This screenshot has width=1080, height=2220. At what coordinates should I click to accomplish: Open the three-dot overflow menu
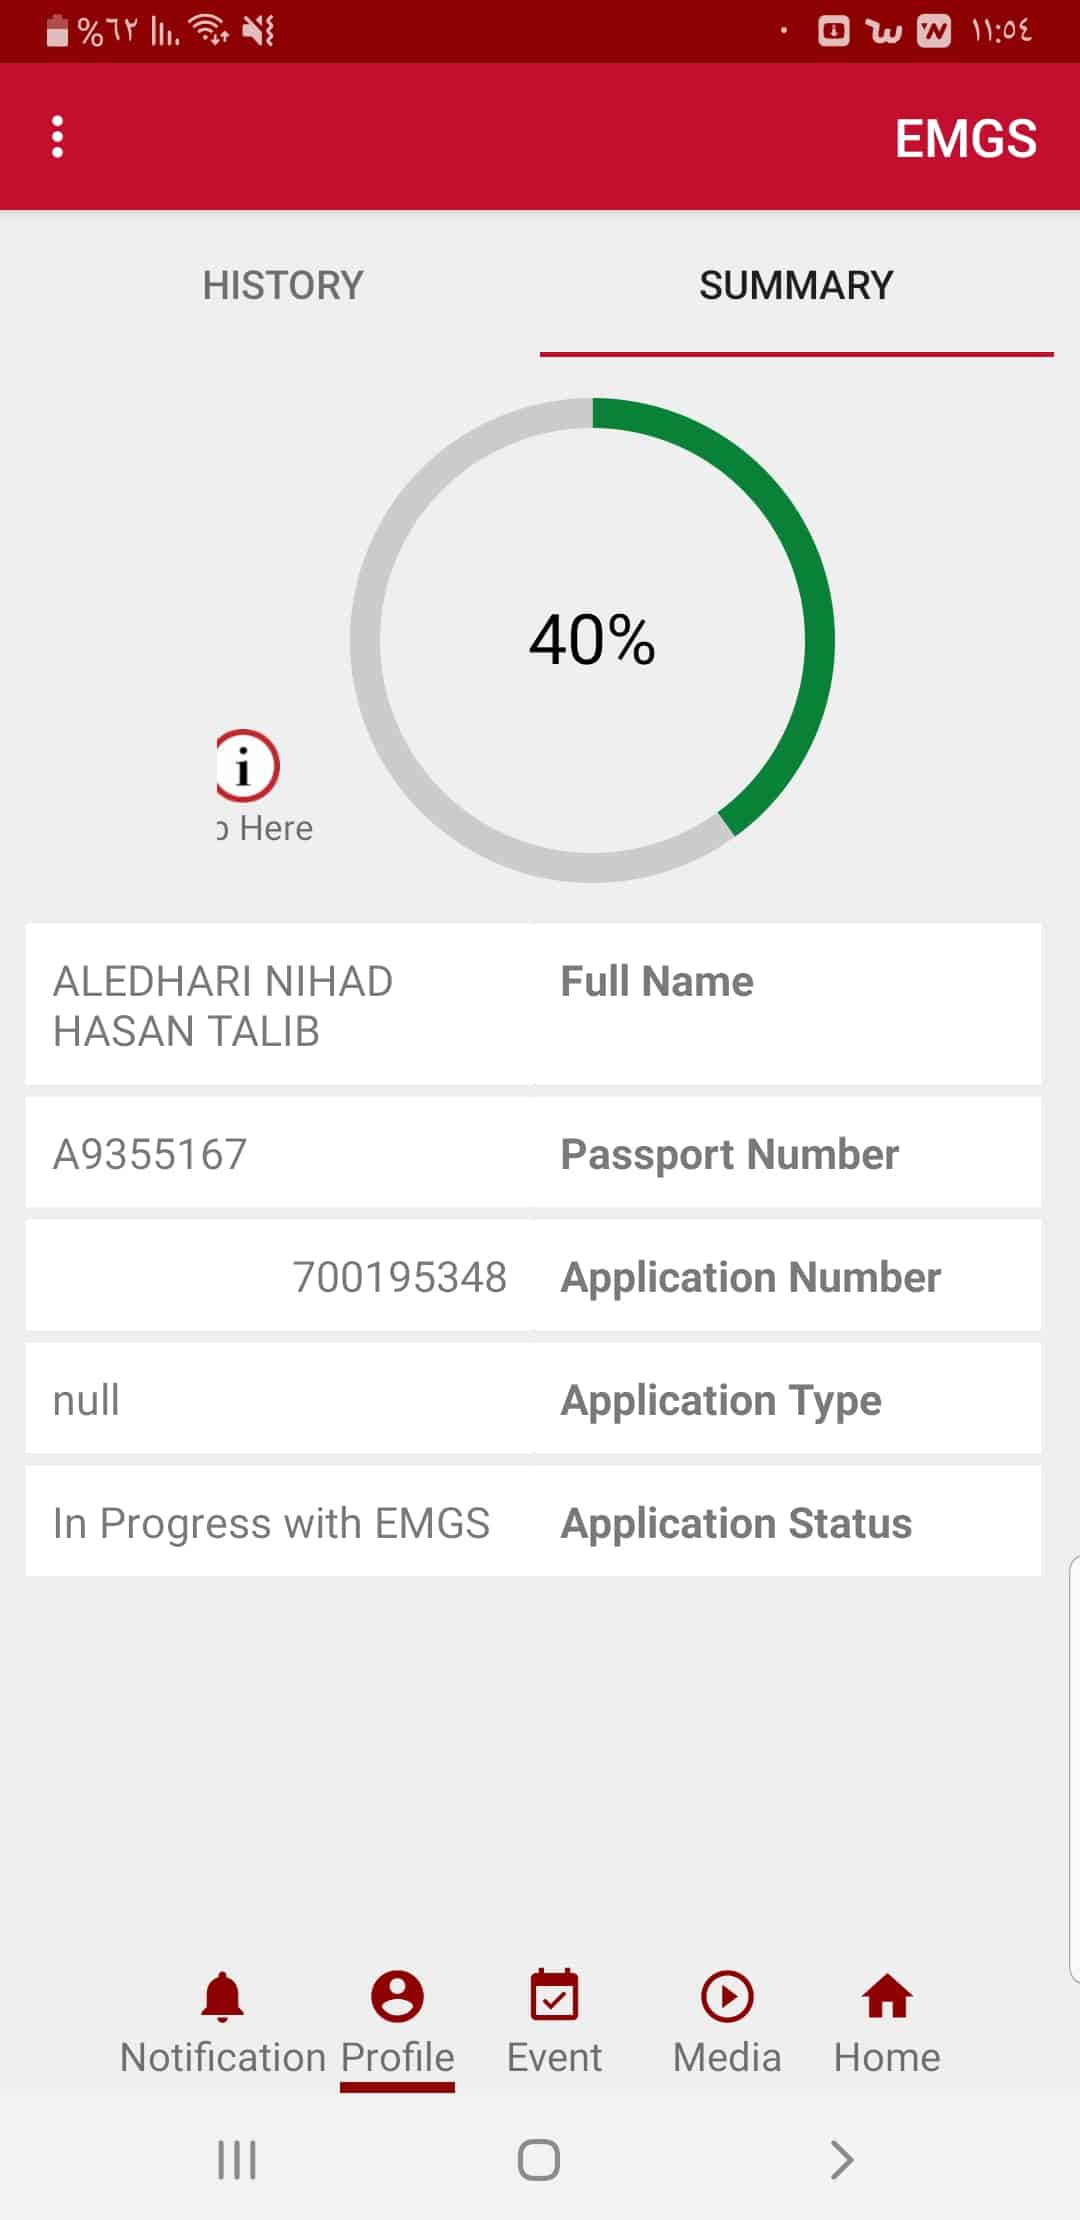tap(58, 137)
